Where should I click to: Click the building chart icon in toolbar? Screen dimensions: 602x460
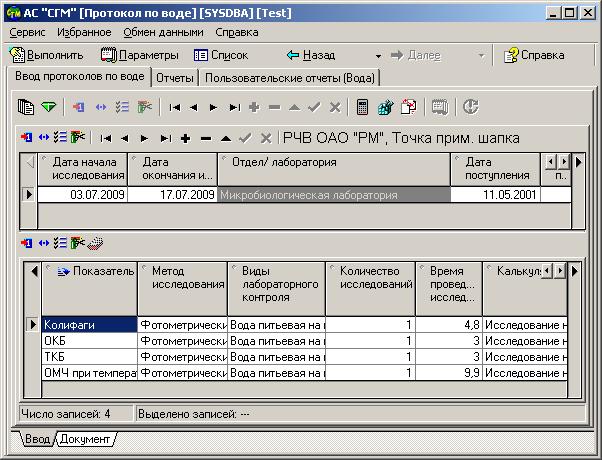pos(385,107)
